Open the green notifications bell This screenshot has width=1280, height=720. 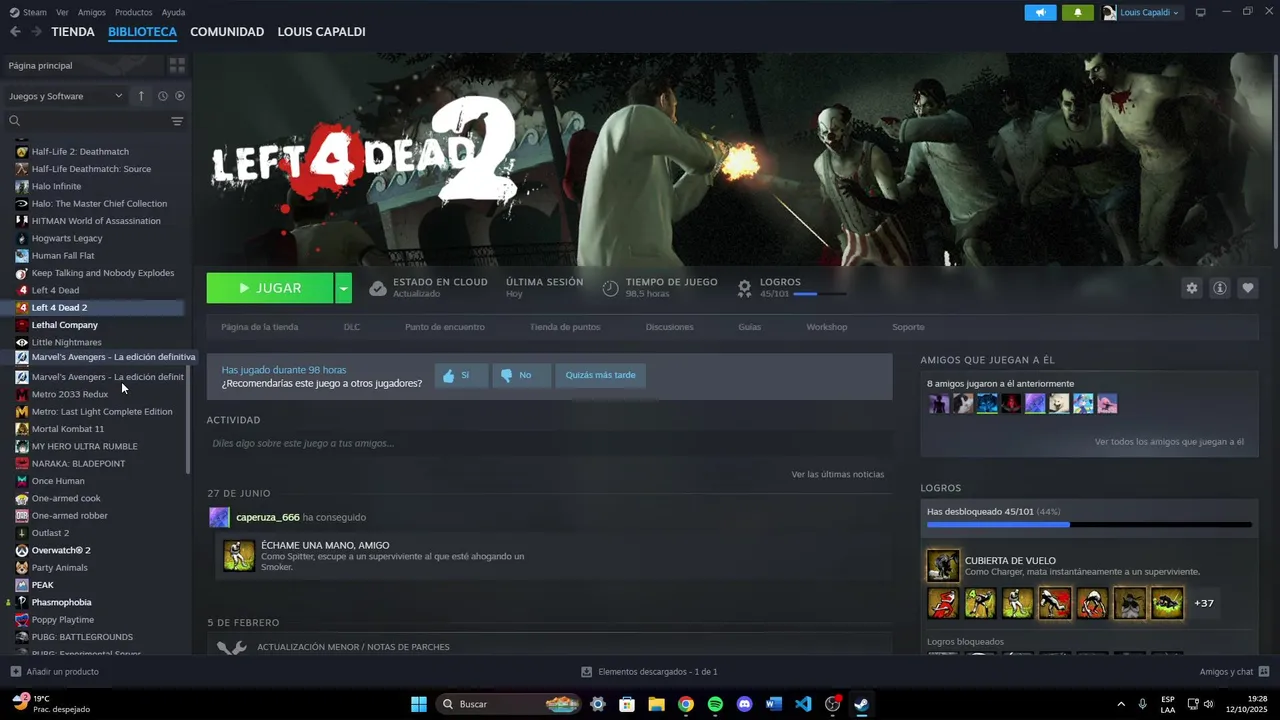coord(1078,12)
